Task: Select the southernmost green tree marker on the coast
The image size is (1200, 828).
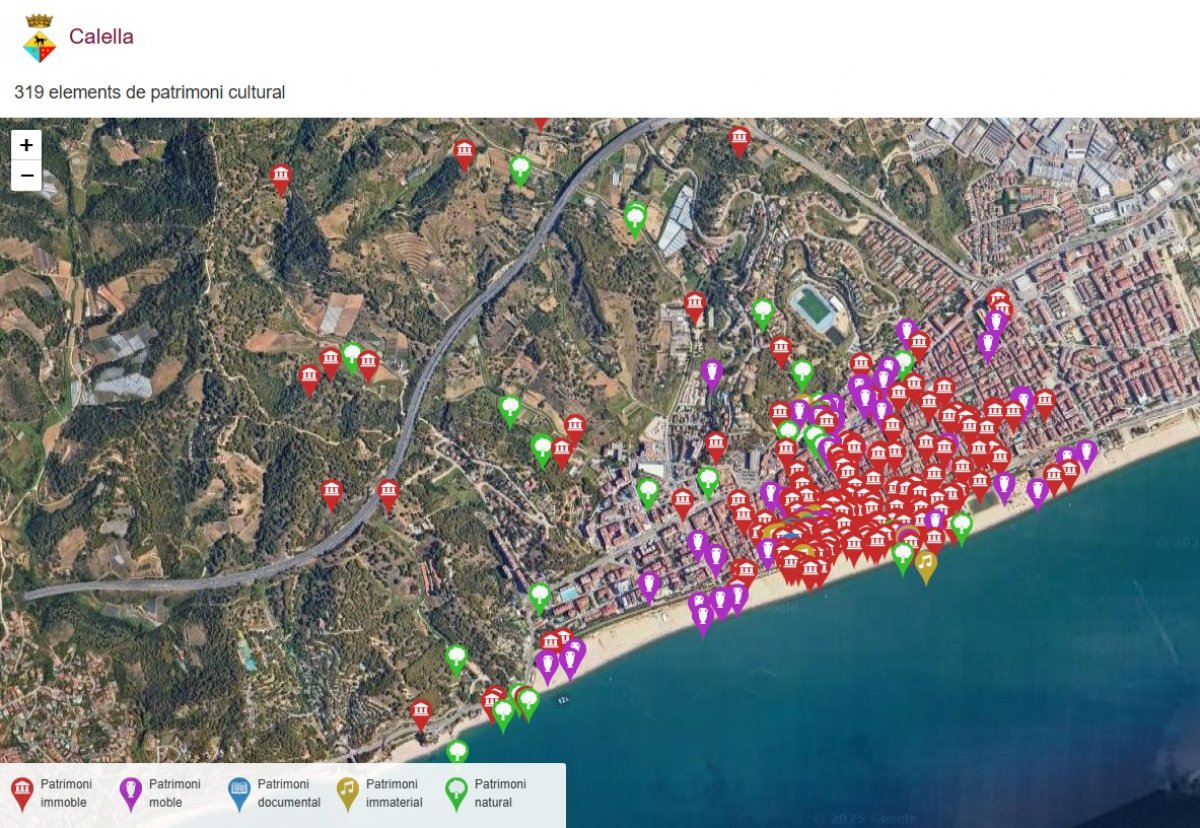Action: (457, 751)
